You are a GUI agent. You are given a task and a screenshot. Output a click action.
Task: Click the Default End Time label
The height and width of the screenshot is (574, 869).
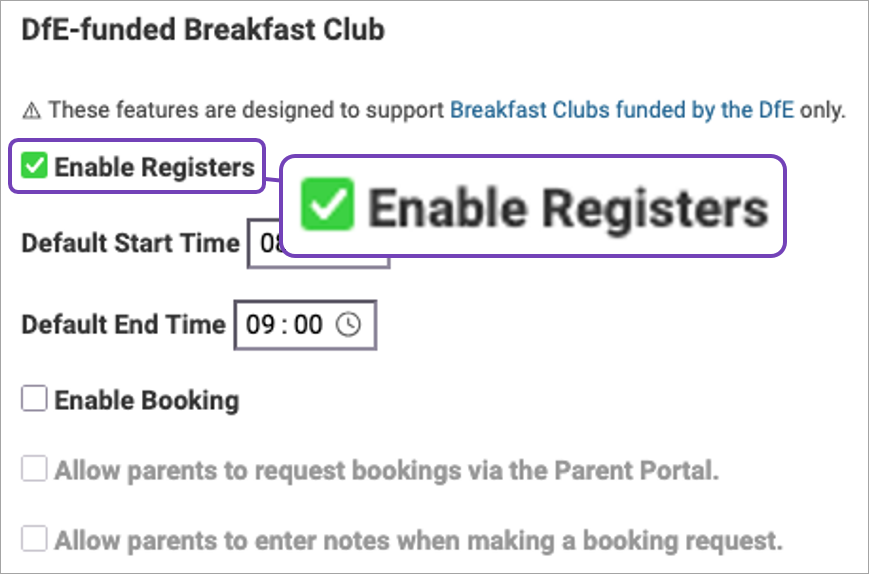[x=124, y=325]
